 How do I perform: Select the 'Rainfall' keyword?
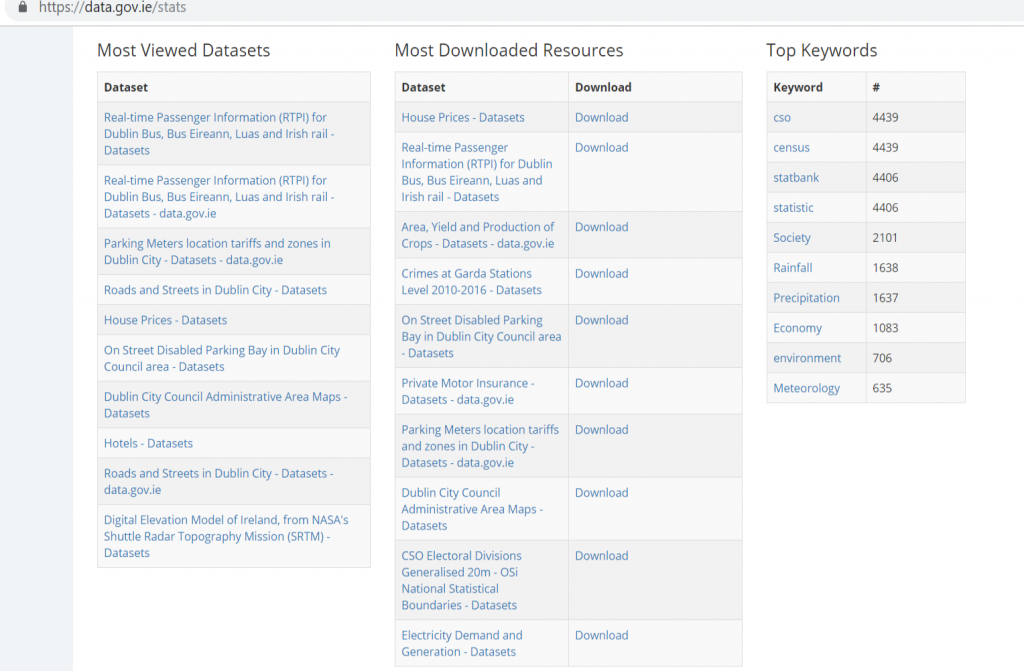pyautogui.click(x=793, y=268)
